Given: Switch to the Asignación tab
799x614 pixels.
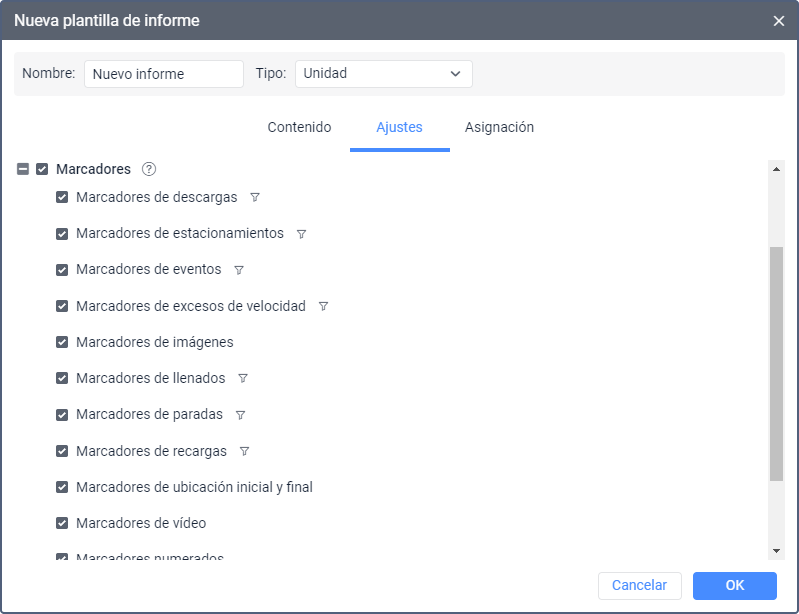Looking at the screenshot, I should point(499,128).
